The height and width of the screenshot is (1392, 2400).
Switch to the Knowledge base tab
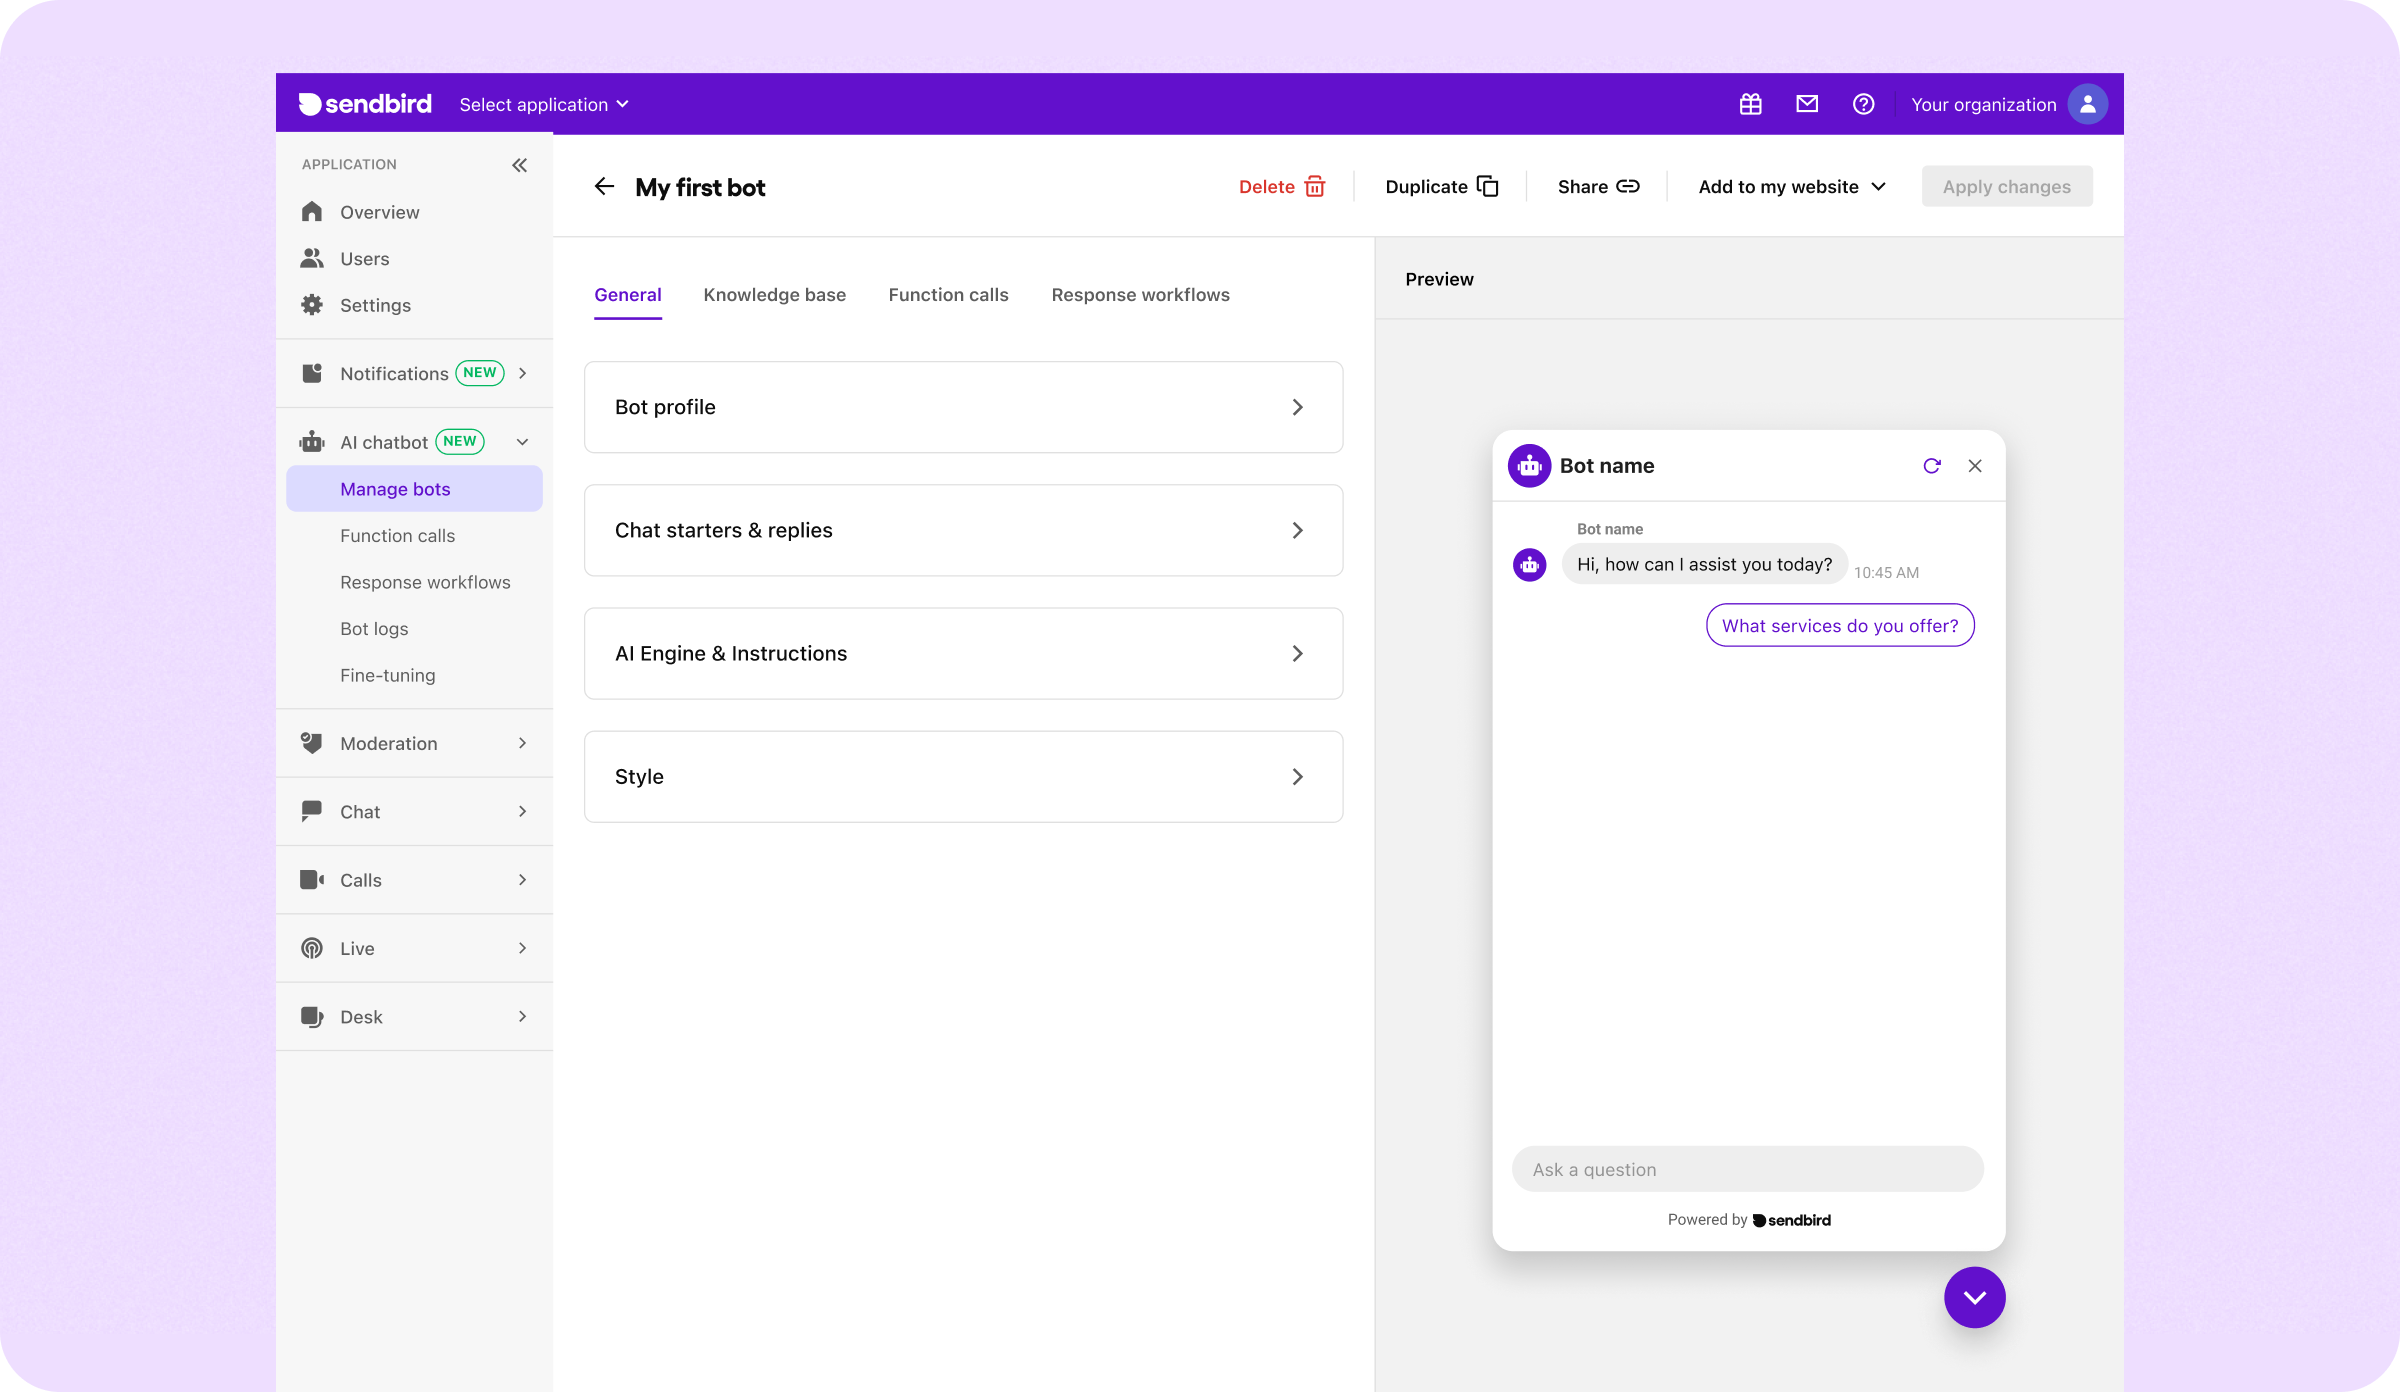tap(773, 295)
